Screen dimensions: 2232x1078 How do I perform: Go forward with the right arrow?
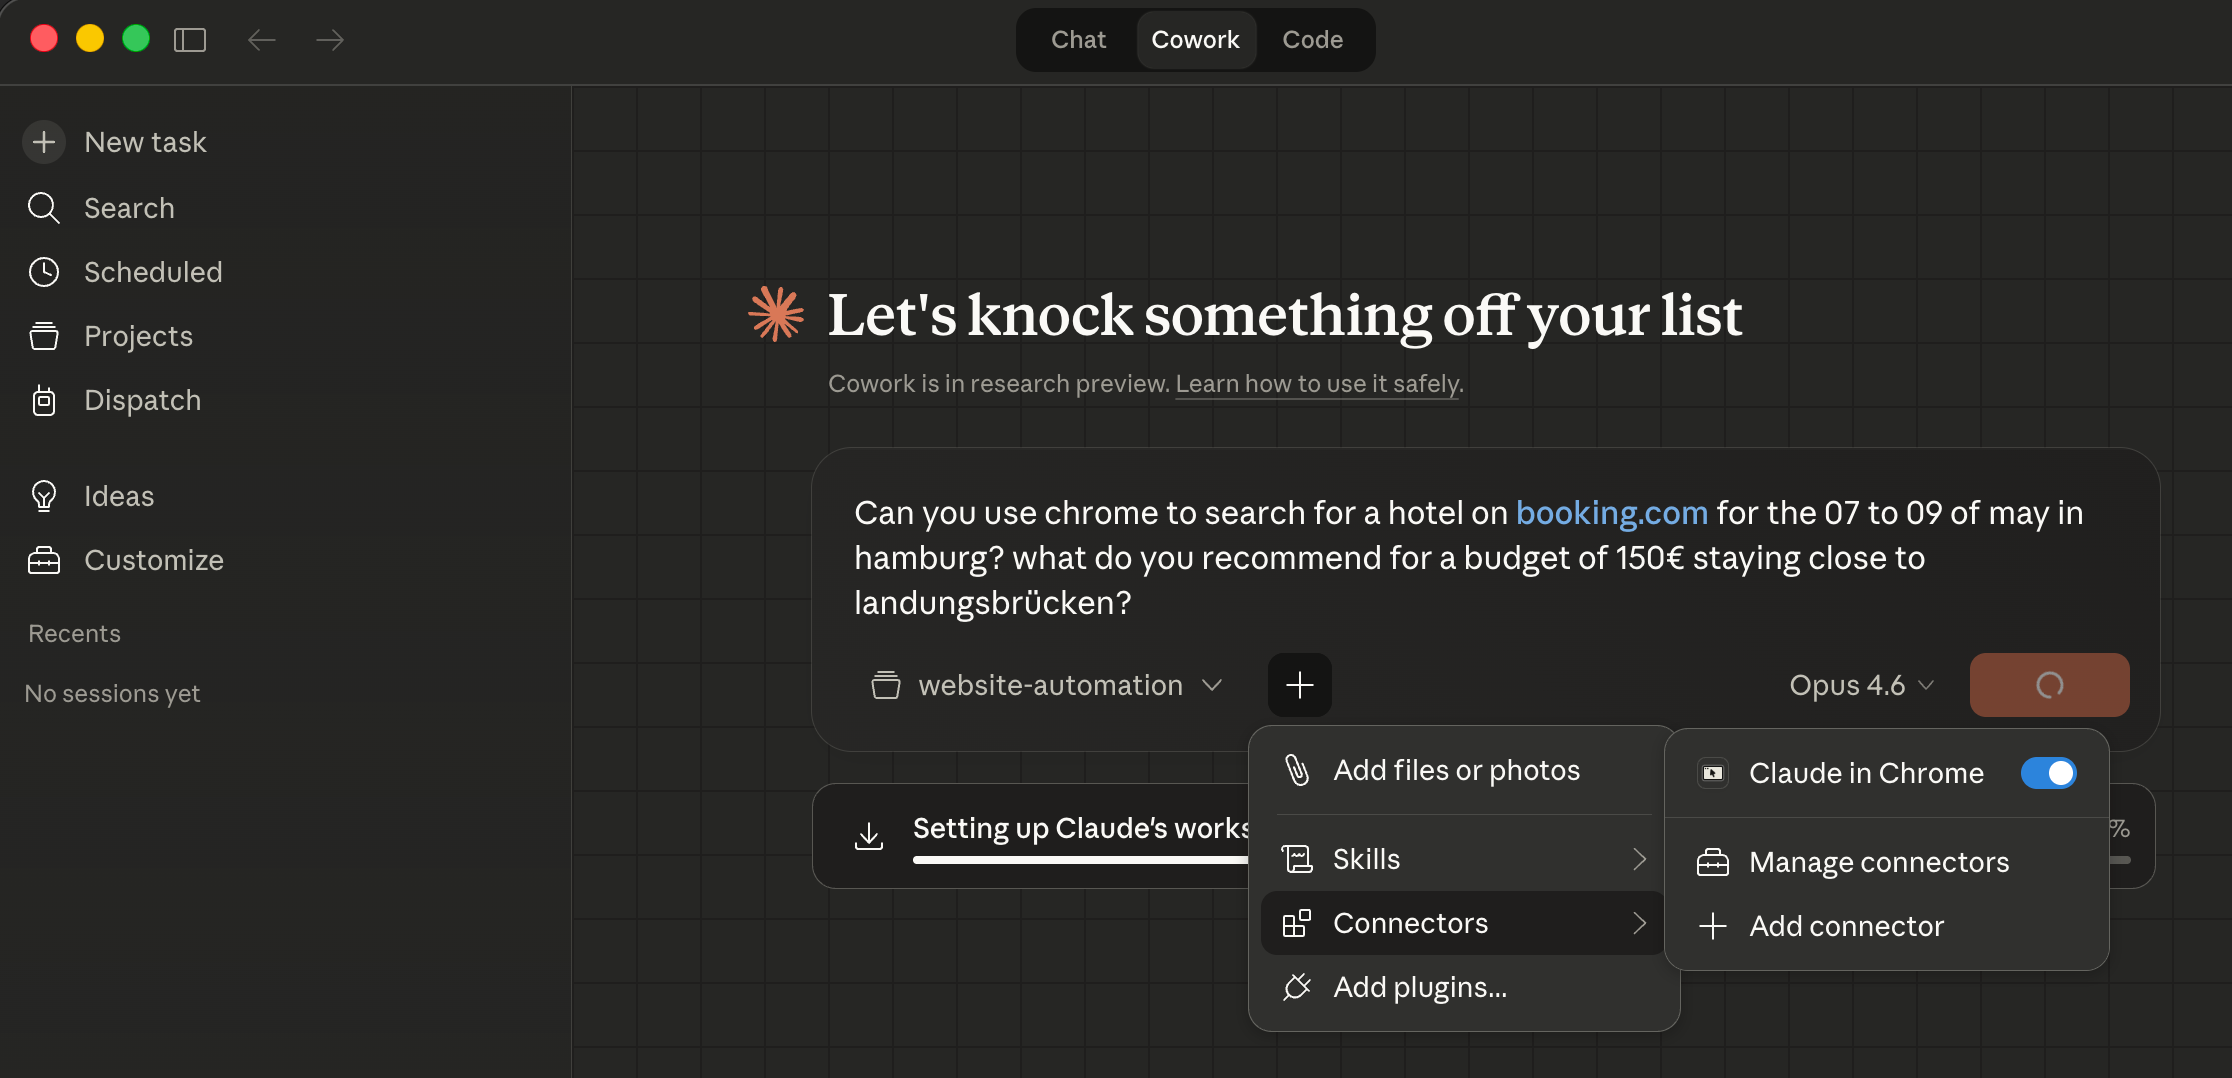[x=330, y=40]
